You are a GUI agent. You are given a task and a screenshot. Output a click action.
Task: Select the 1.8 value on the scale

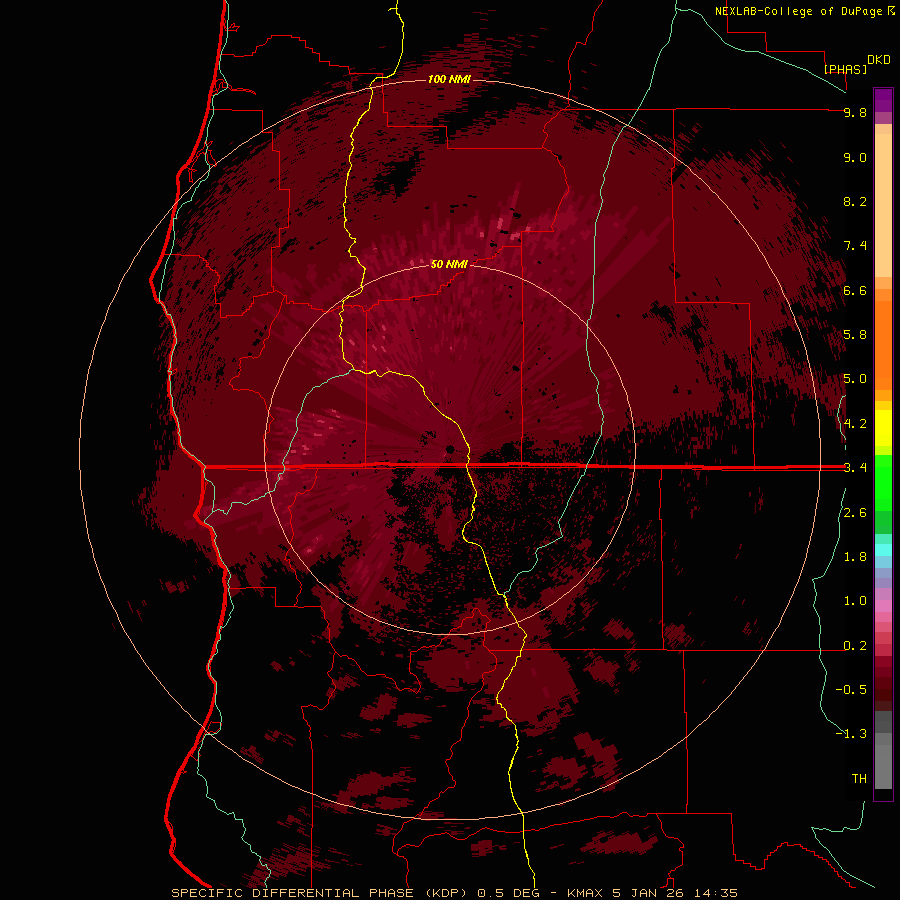pyautogui.click(x=855, y=557)
